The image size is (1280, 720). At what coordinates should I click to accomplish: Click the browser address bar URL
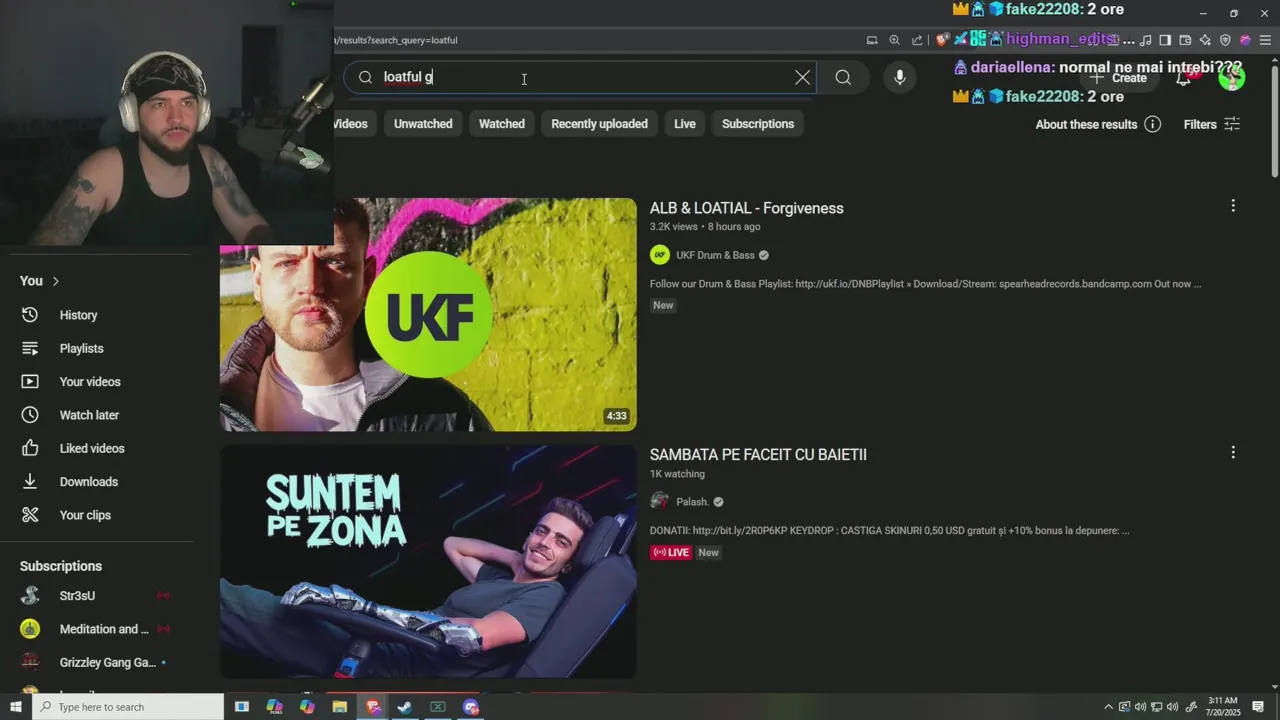point(397,40)
